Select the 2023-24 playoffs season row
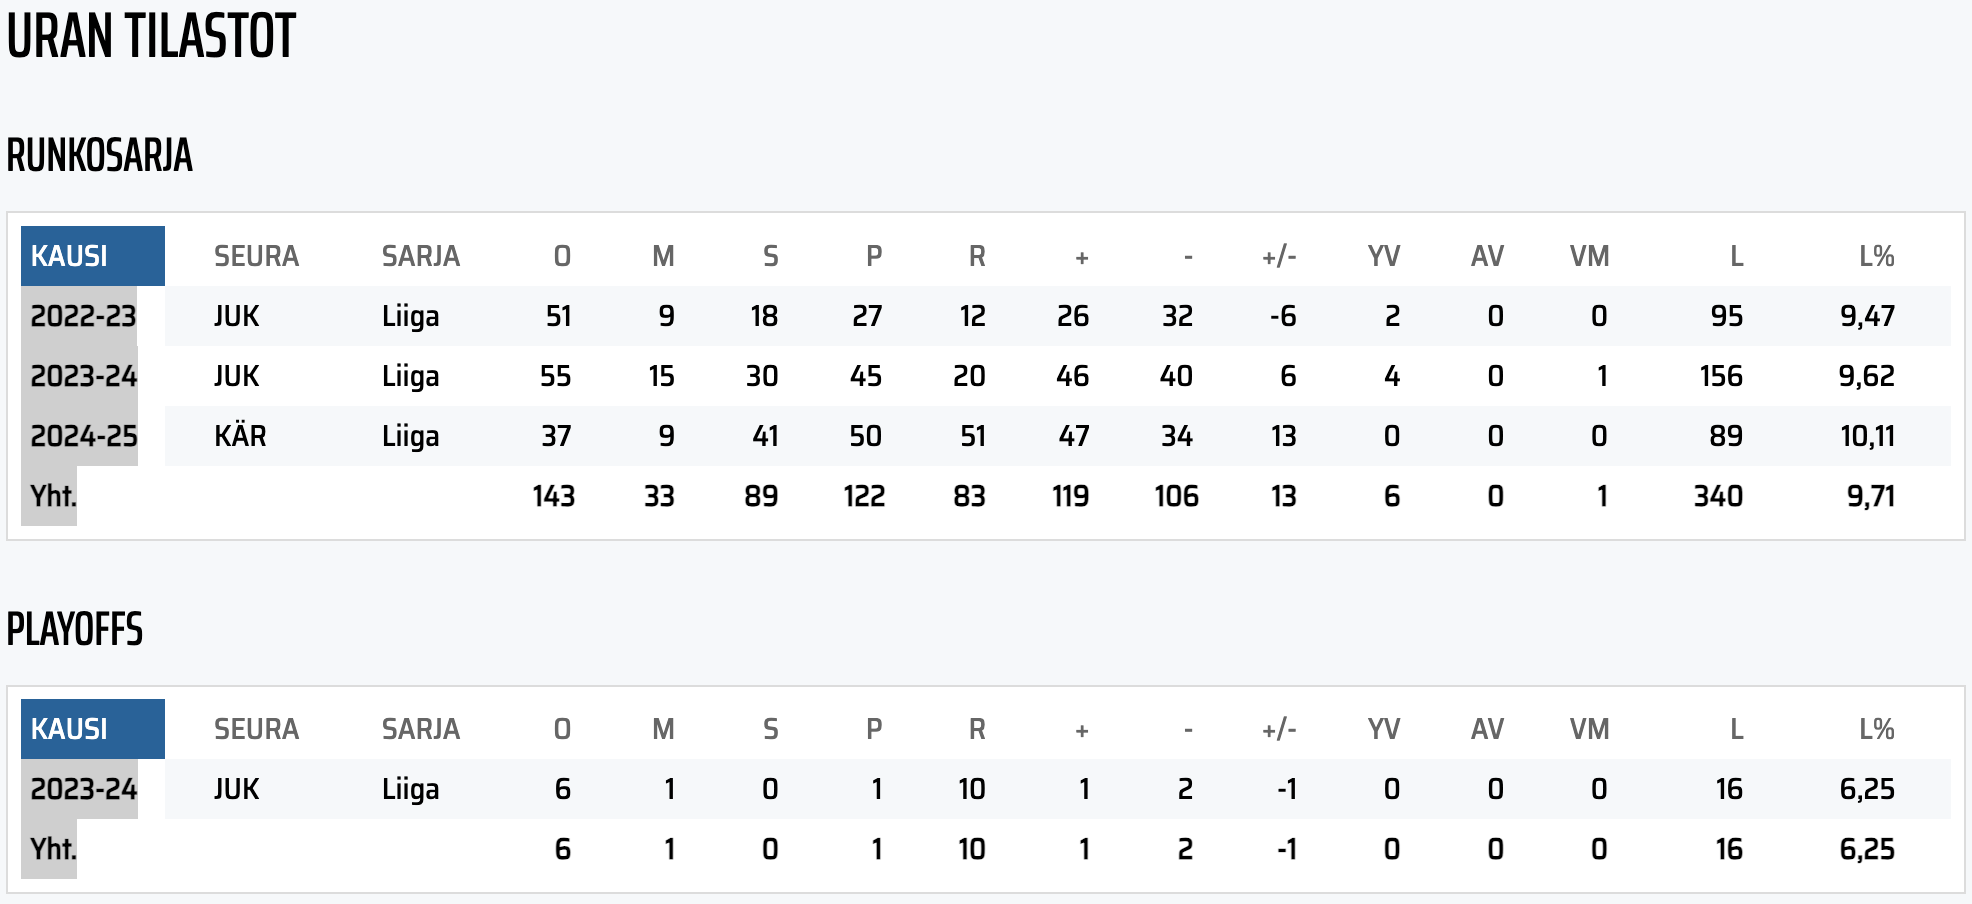Viewport: 1972px width, 904px height. [986, 789]
